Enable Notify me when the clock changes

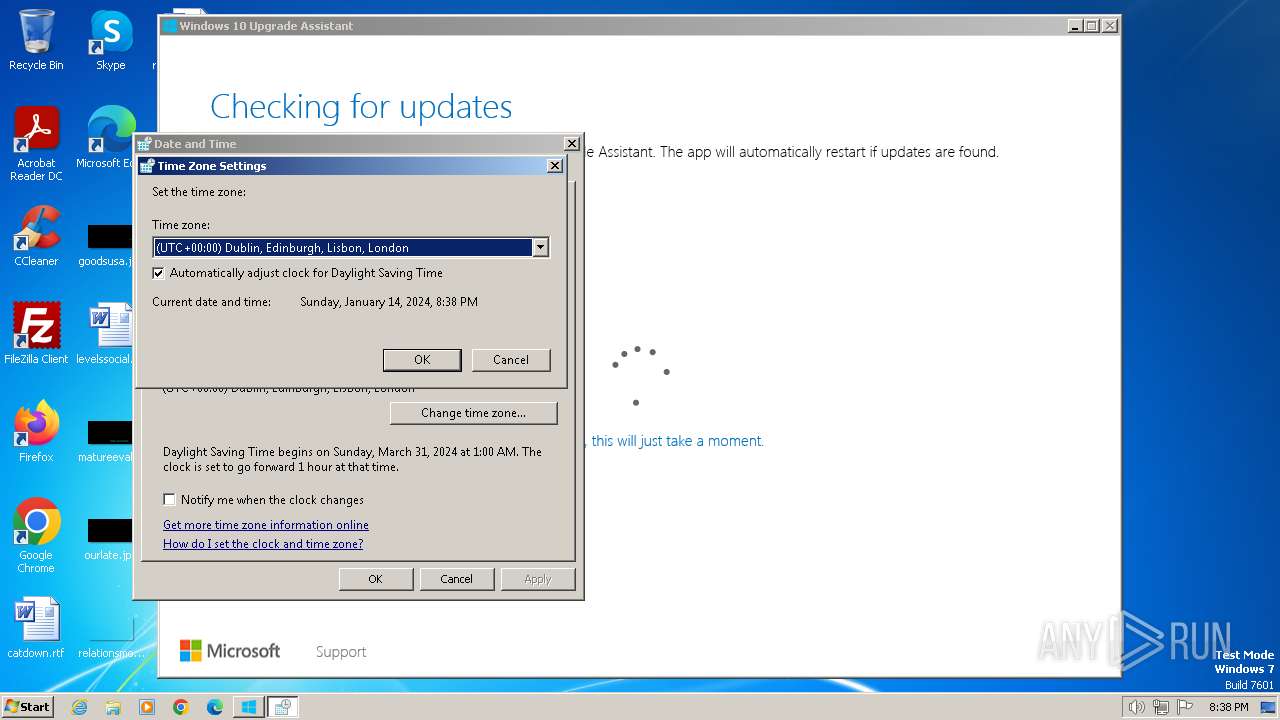(x=169, y=500)
